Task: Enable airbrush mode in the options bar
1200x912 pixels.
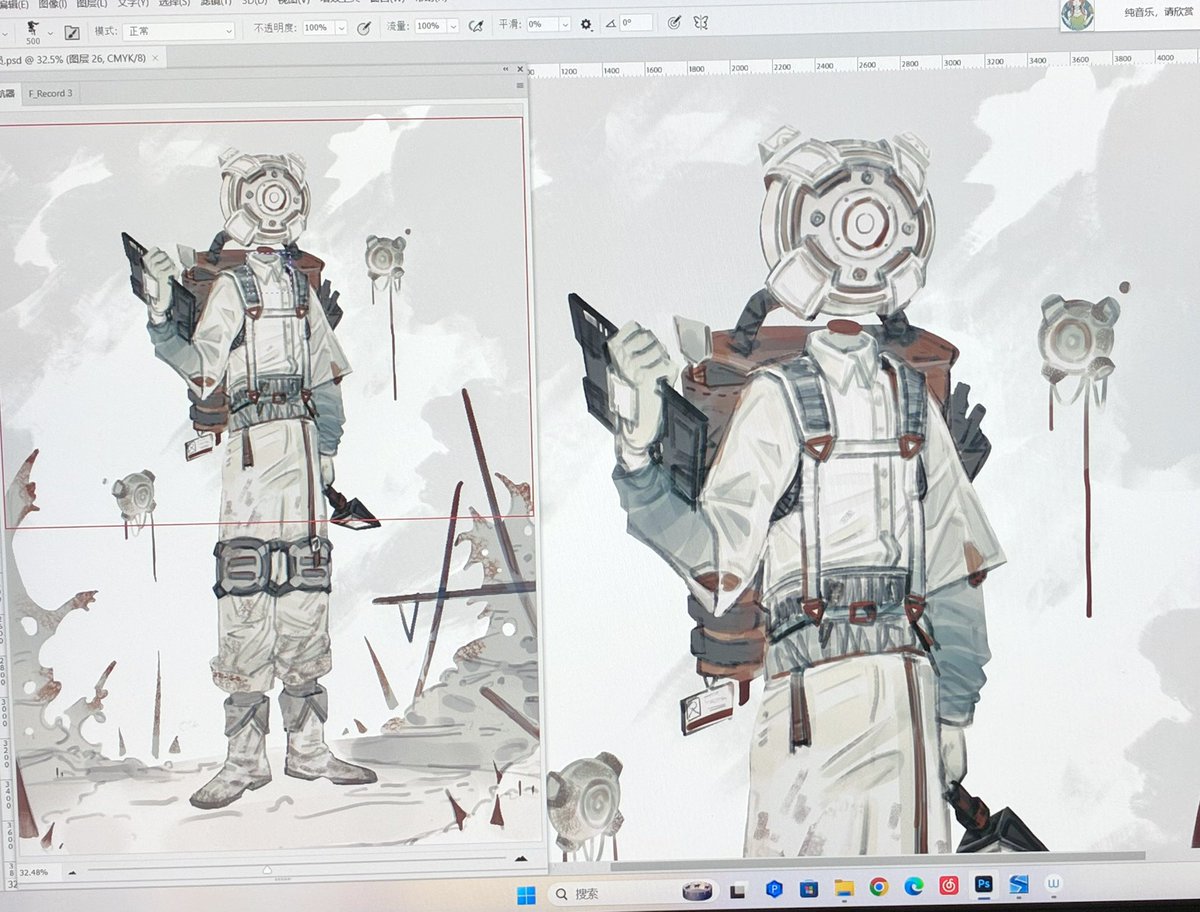Action: click(x=477, y=28)
